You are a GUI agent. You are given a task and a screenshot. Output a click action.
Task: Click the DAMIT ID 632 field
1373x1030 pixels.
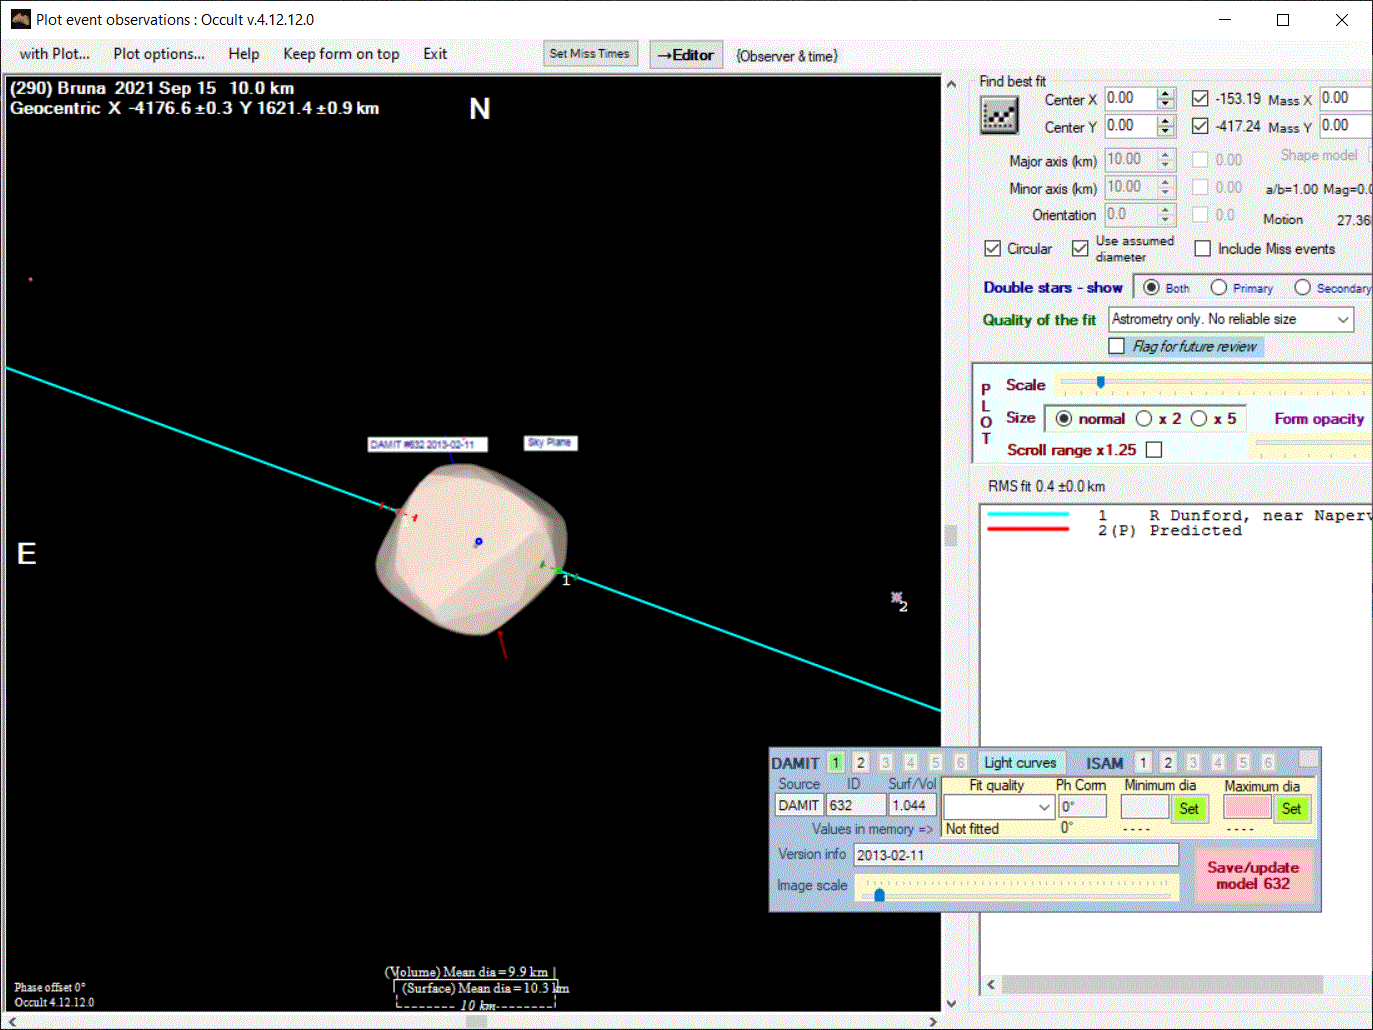tap(856, 805)
